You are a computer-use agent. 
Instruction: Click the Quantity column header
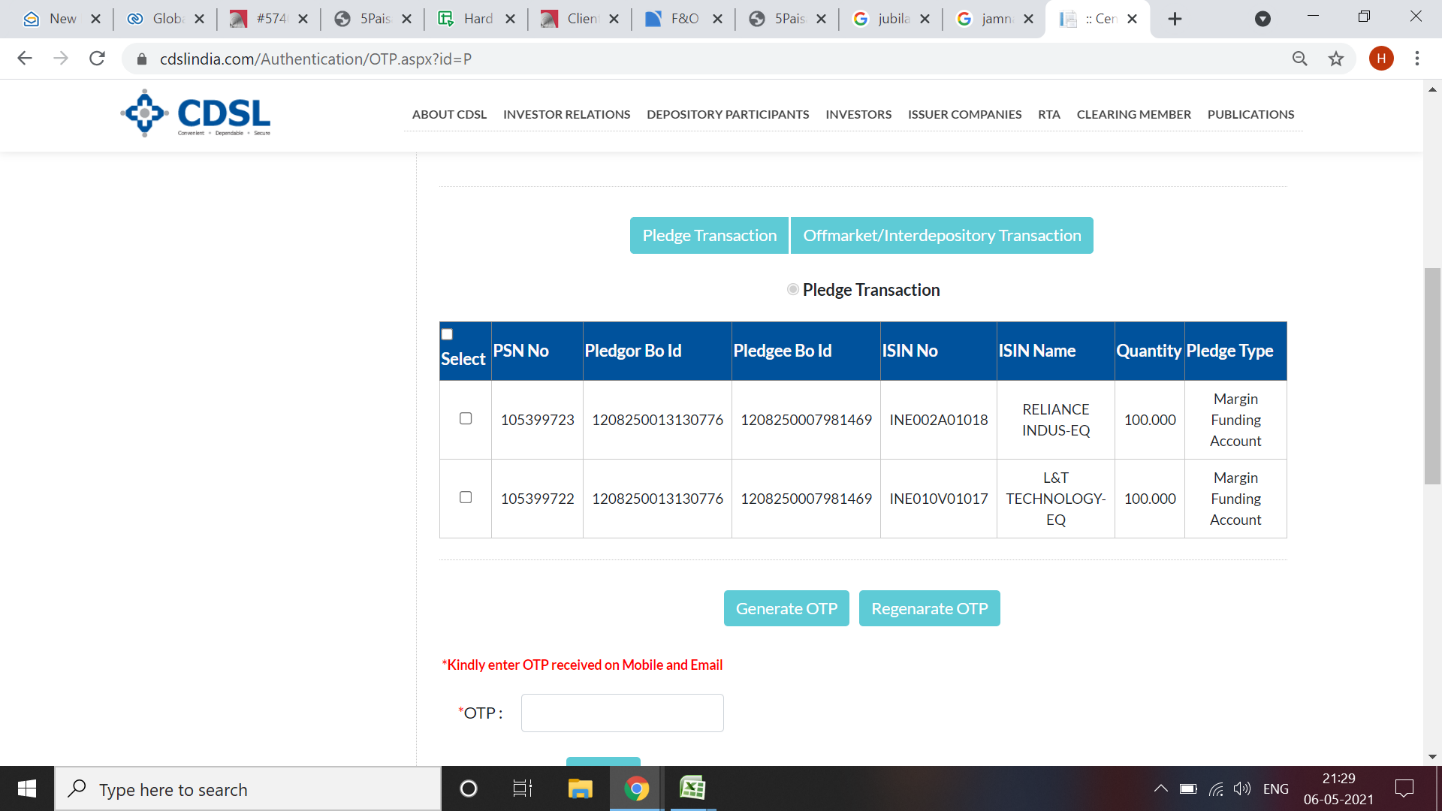1149,351
